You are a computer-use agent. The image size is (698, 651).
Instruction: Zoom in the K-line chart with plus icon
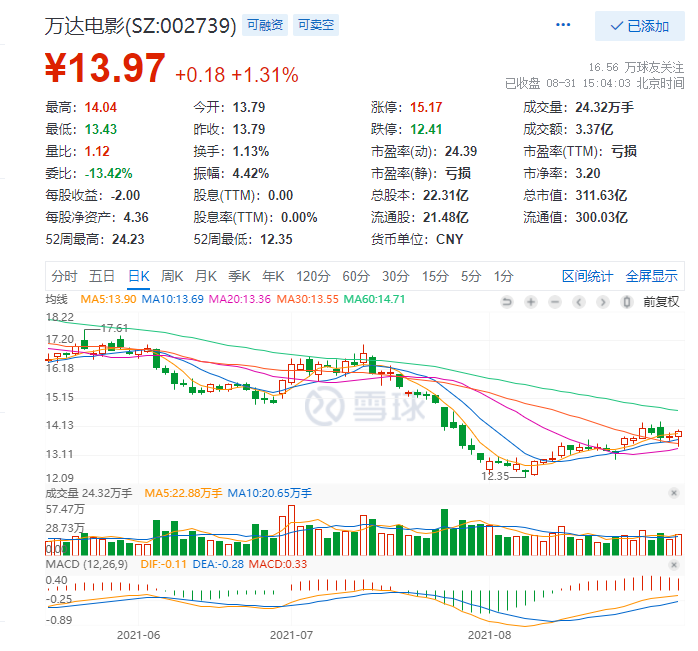pyautogui.click(x=531, y=302)
